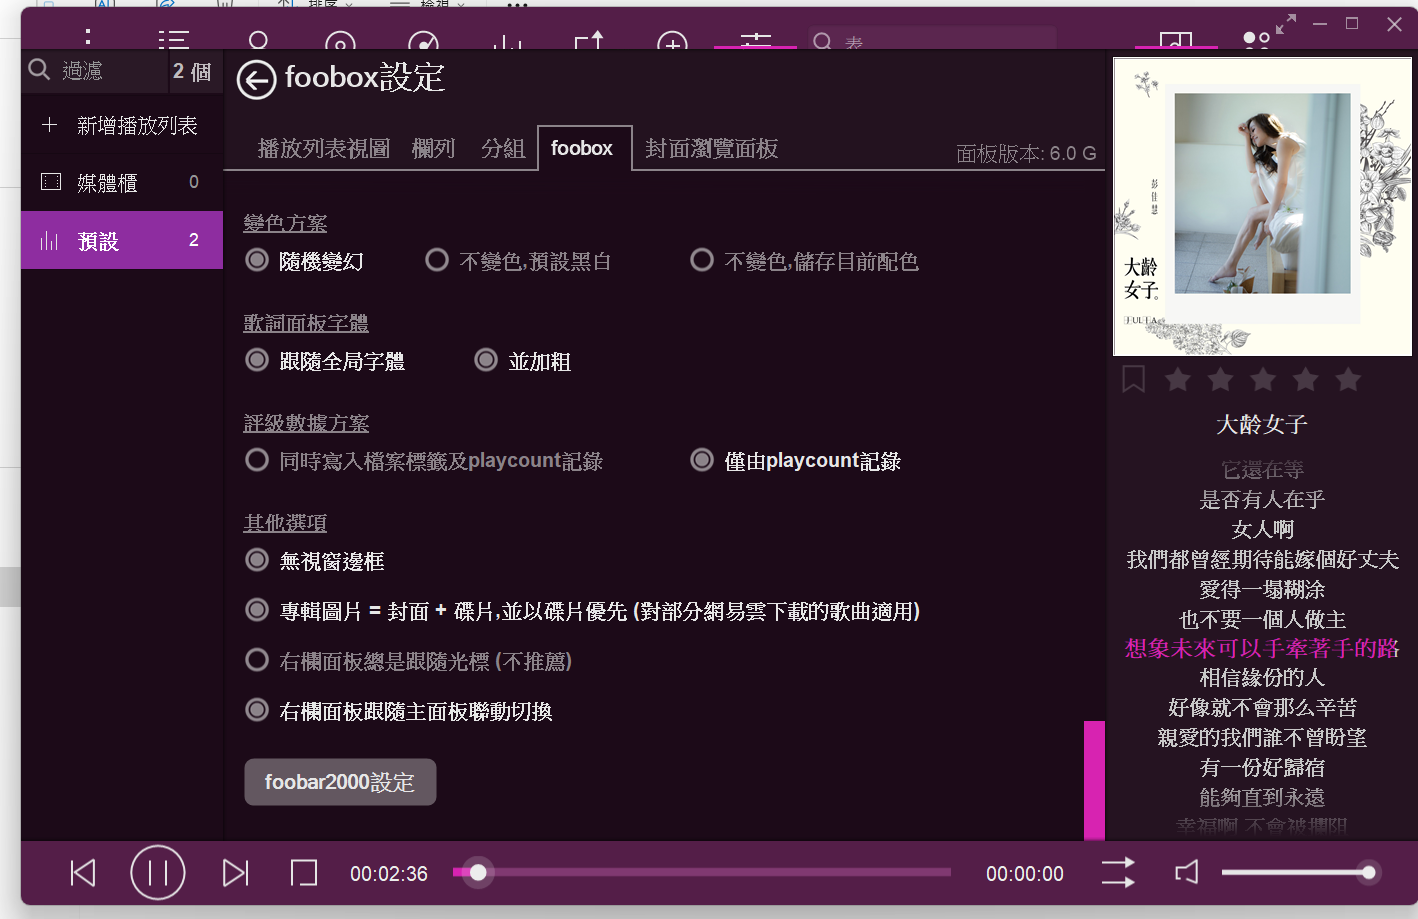
Task: Click the total time 00:00:00
Action: coord(1025,874)
